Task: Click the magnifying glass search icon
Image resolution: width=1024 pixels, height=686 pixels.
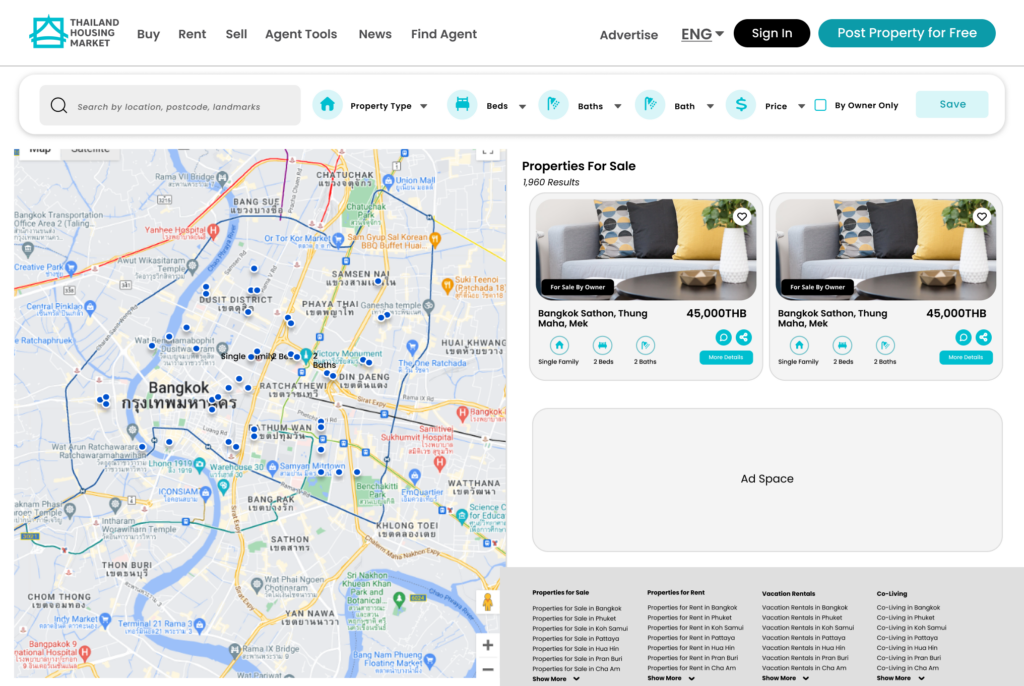Action: pos(59,106)
